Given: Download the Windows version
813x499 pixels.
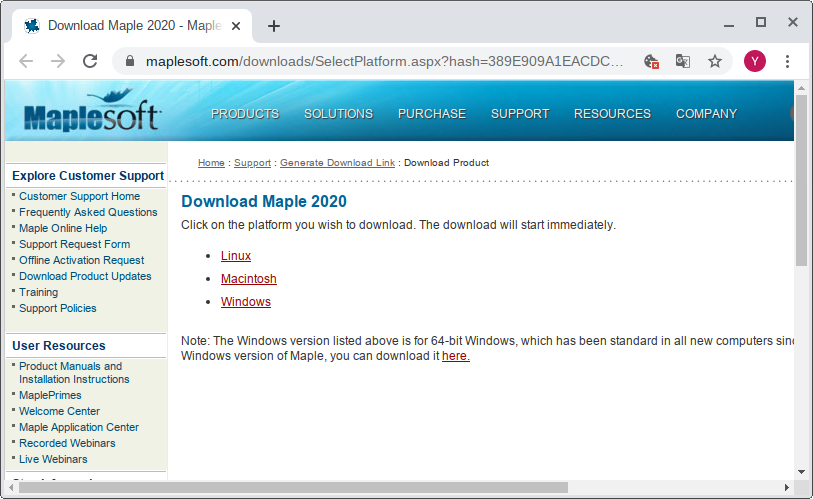Looking at the screenshot, I should click(x=246, y=301).
